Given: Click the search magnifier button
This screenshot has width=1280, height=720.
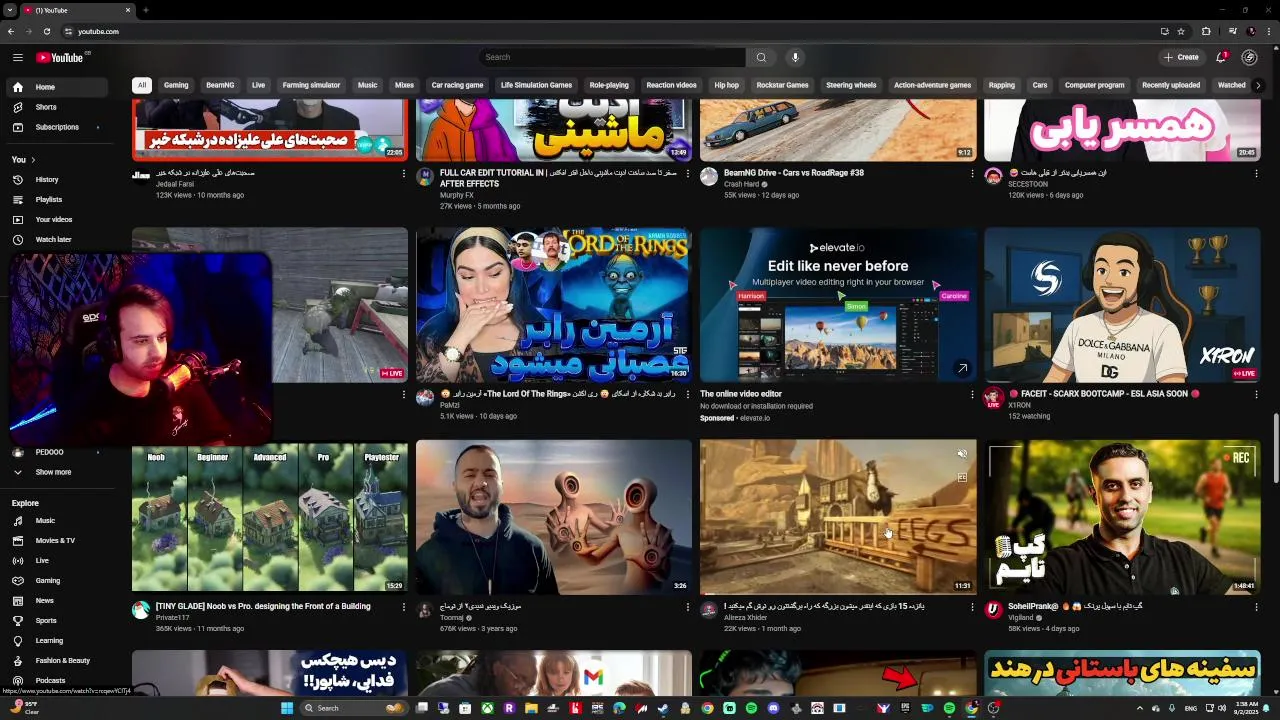Looking at the screenshot, I should [x=761, y=57].
